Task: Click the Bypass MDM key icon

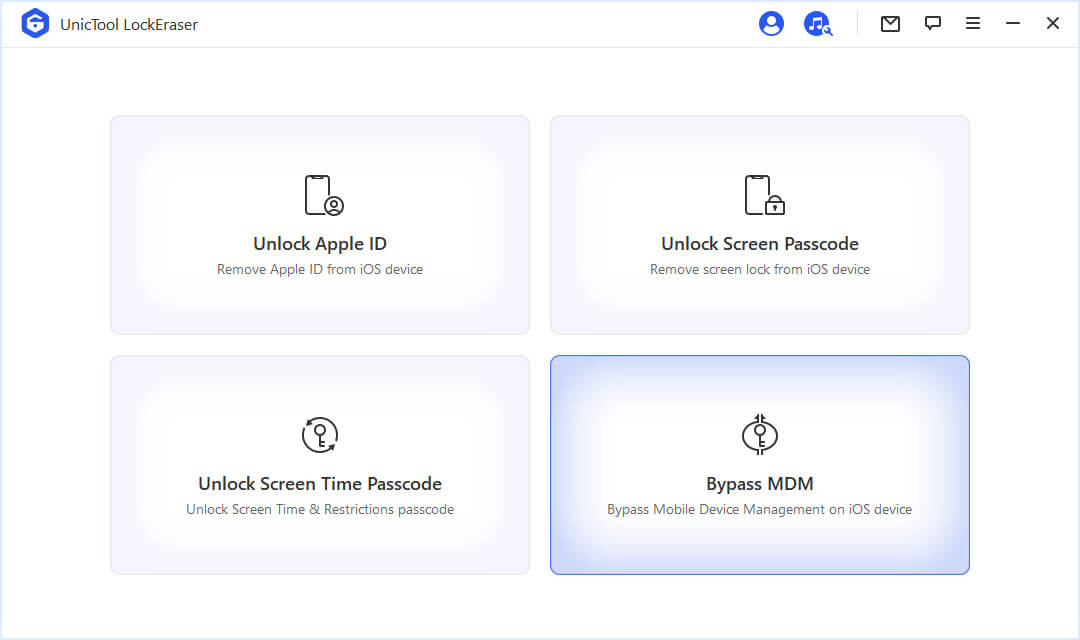Action: [x=760, y=434]
